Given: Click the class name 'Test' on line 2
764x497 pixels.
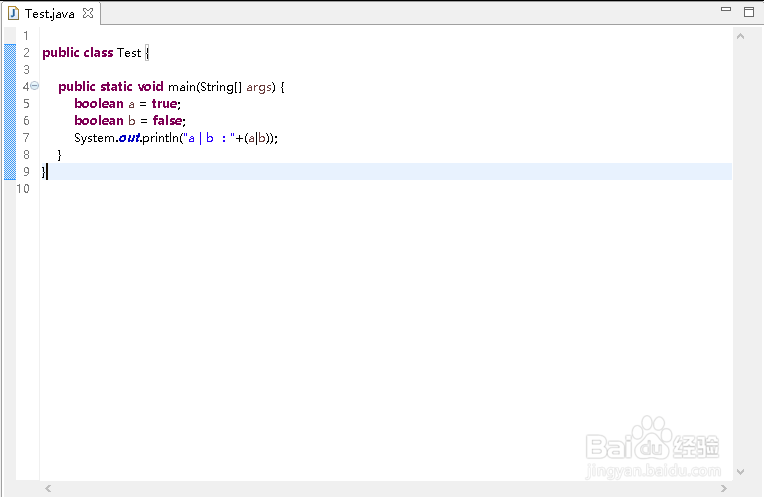Looking at the screenshot, I should coord(129,53).
